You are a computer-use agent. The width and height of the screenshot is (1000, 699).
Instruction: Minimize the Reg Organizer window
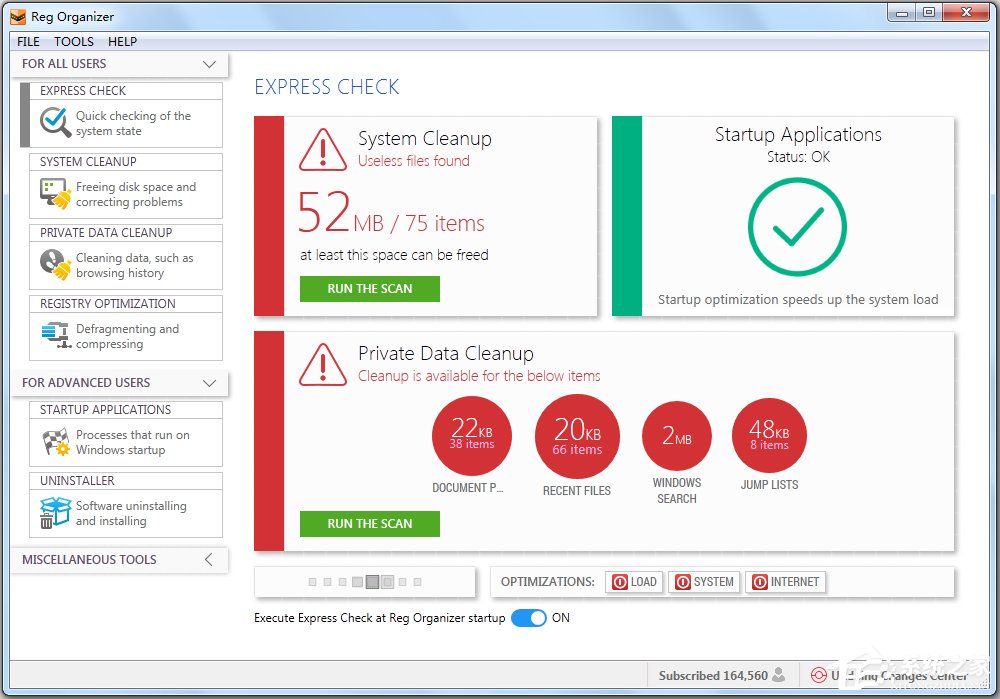tap(902, 12)
